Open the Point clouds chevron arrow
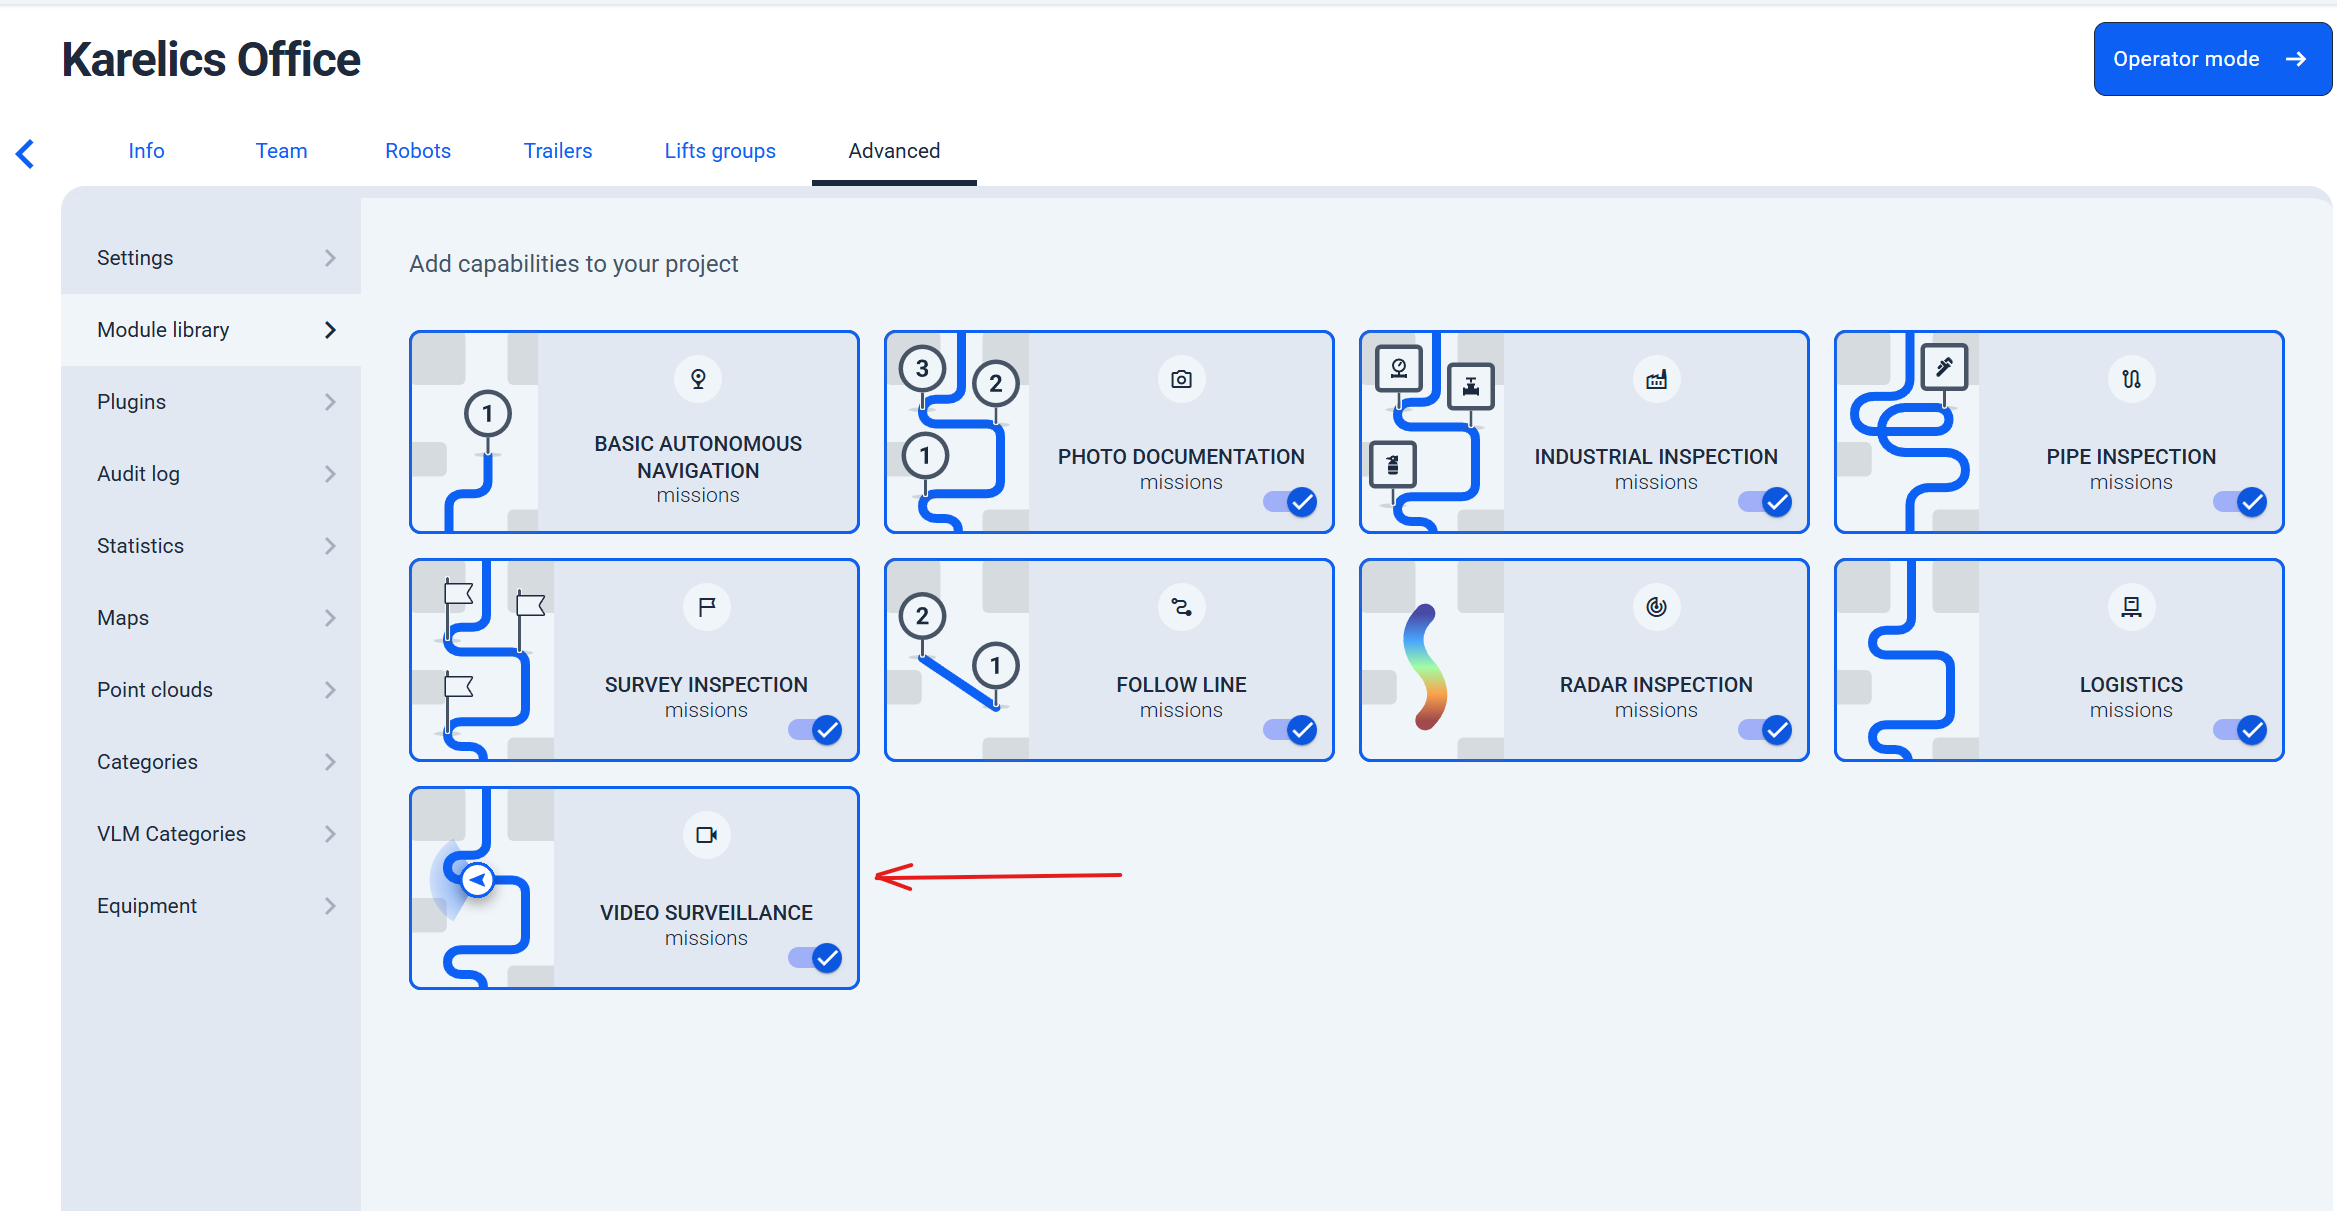Screen dimensions: 2337x1211 [330, 690]
